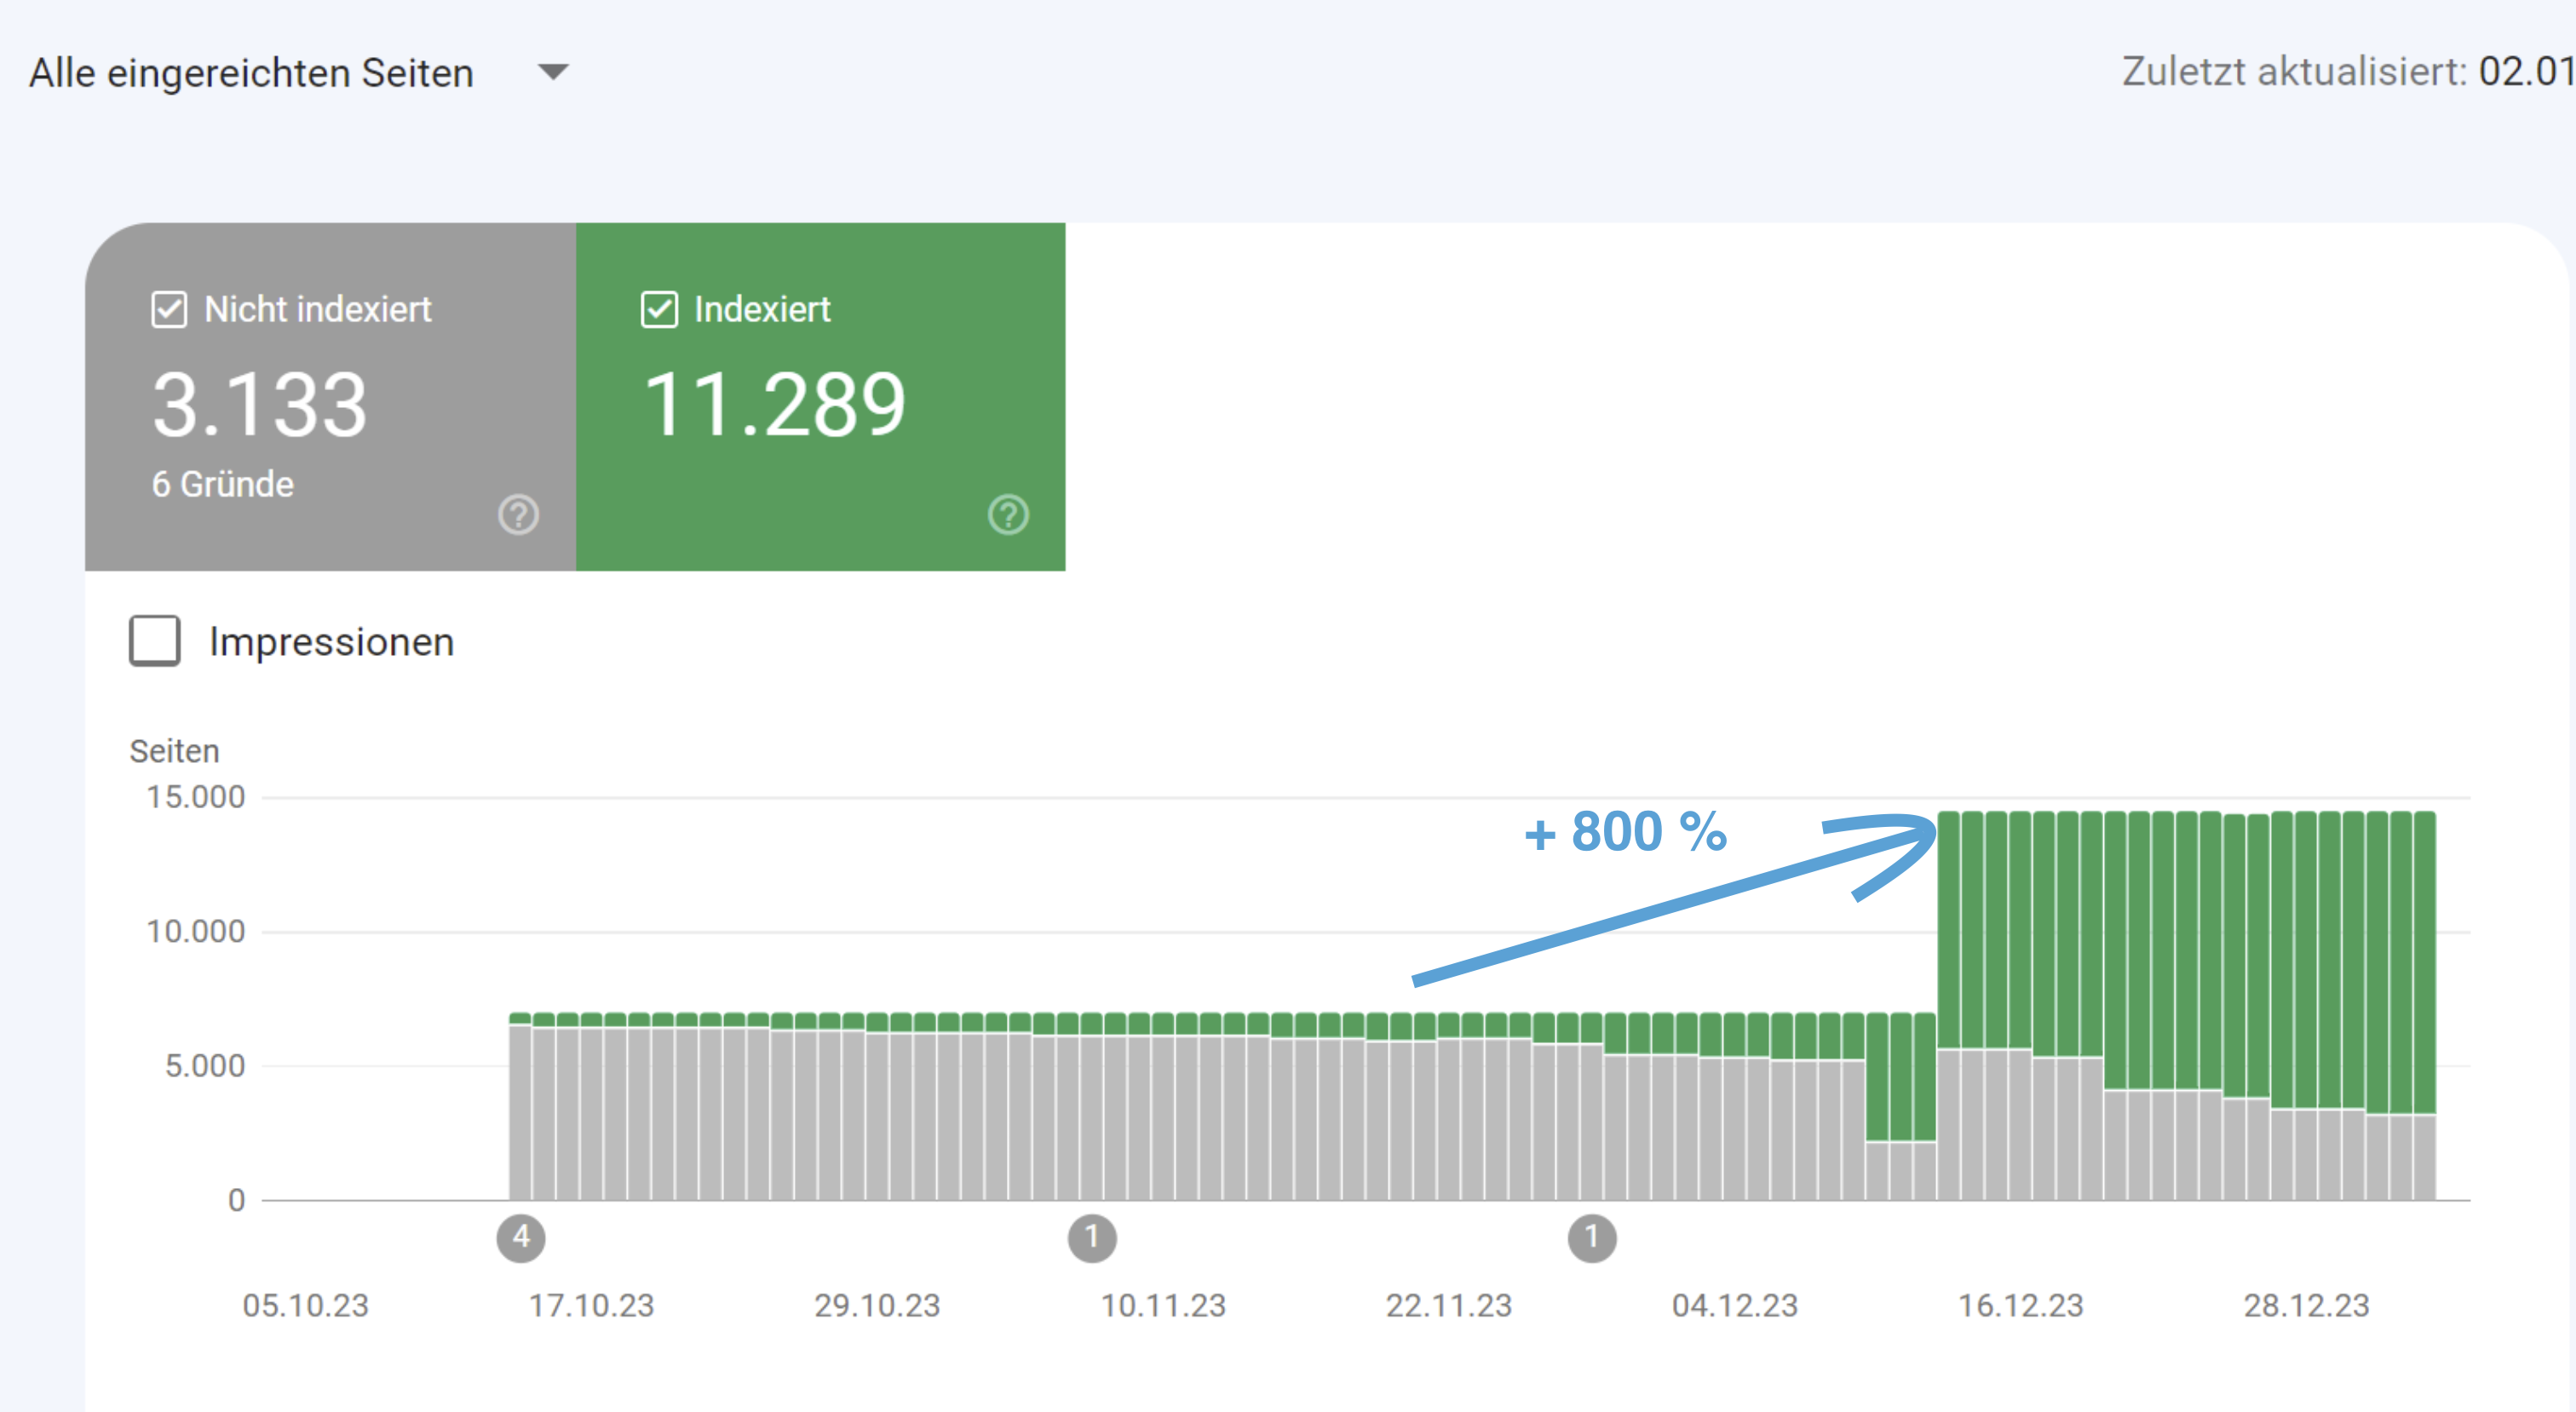Click the '10.000' axis label
The height and width of the screenshot is (1412, 2576).
click(196, 931)
